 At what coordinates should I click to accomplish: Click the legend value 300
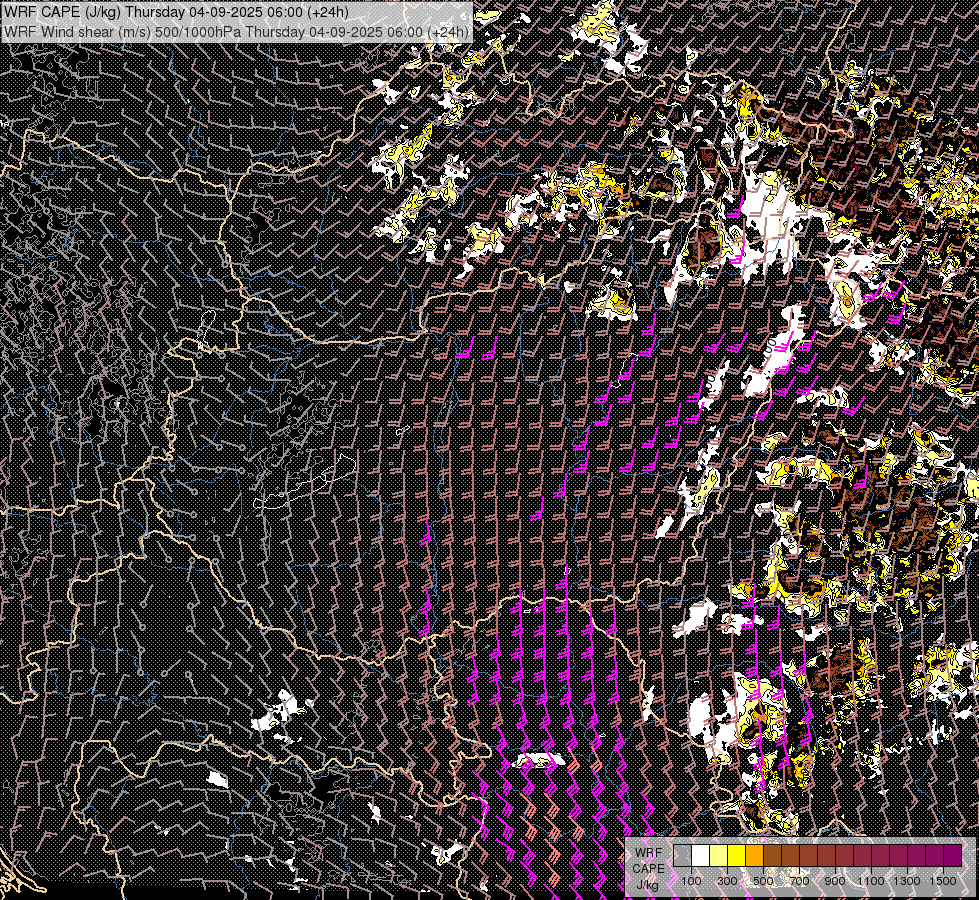click(x=727, y=881)
